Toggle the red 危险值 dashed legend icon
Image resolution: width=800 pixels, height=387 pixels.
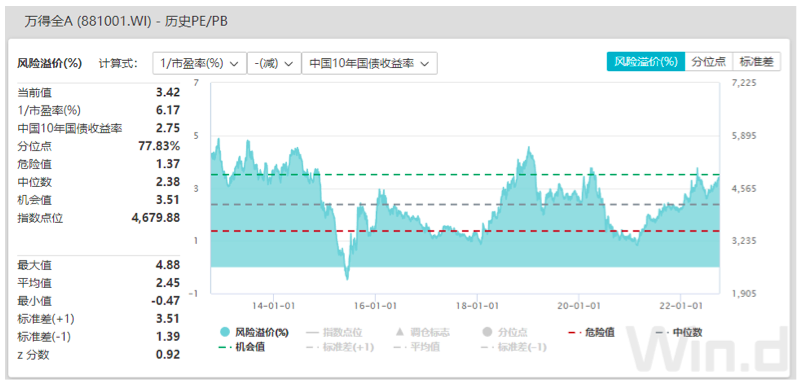(x=575, y=332)
